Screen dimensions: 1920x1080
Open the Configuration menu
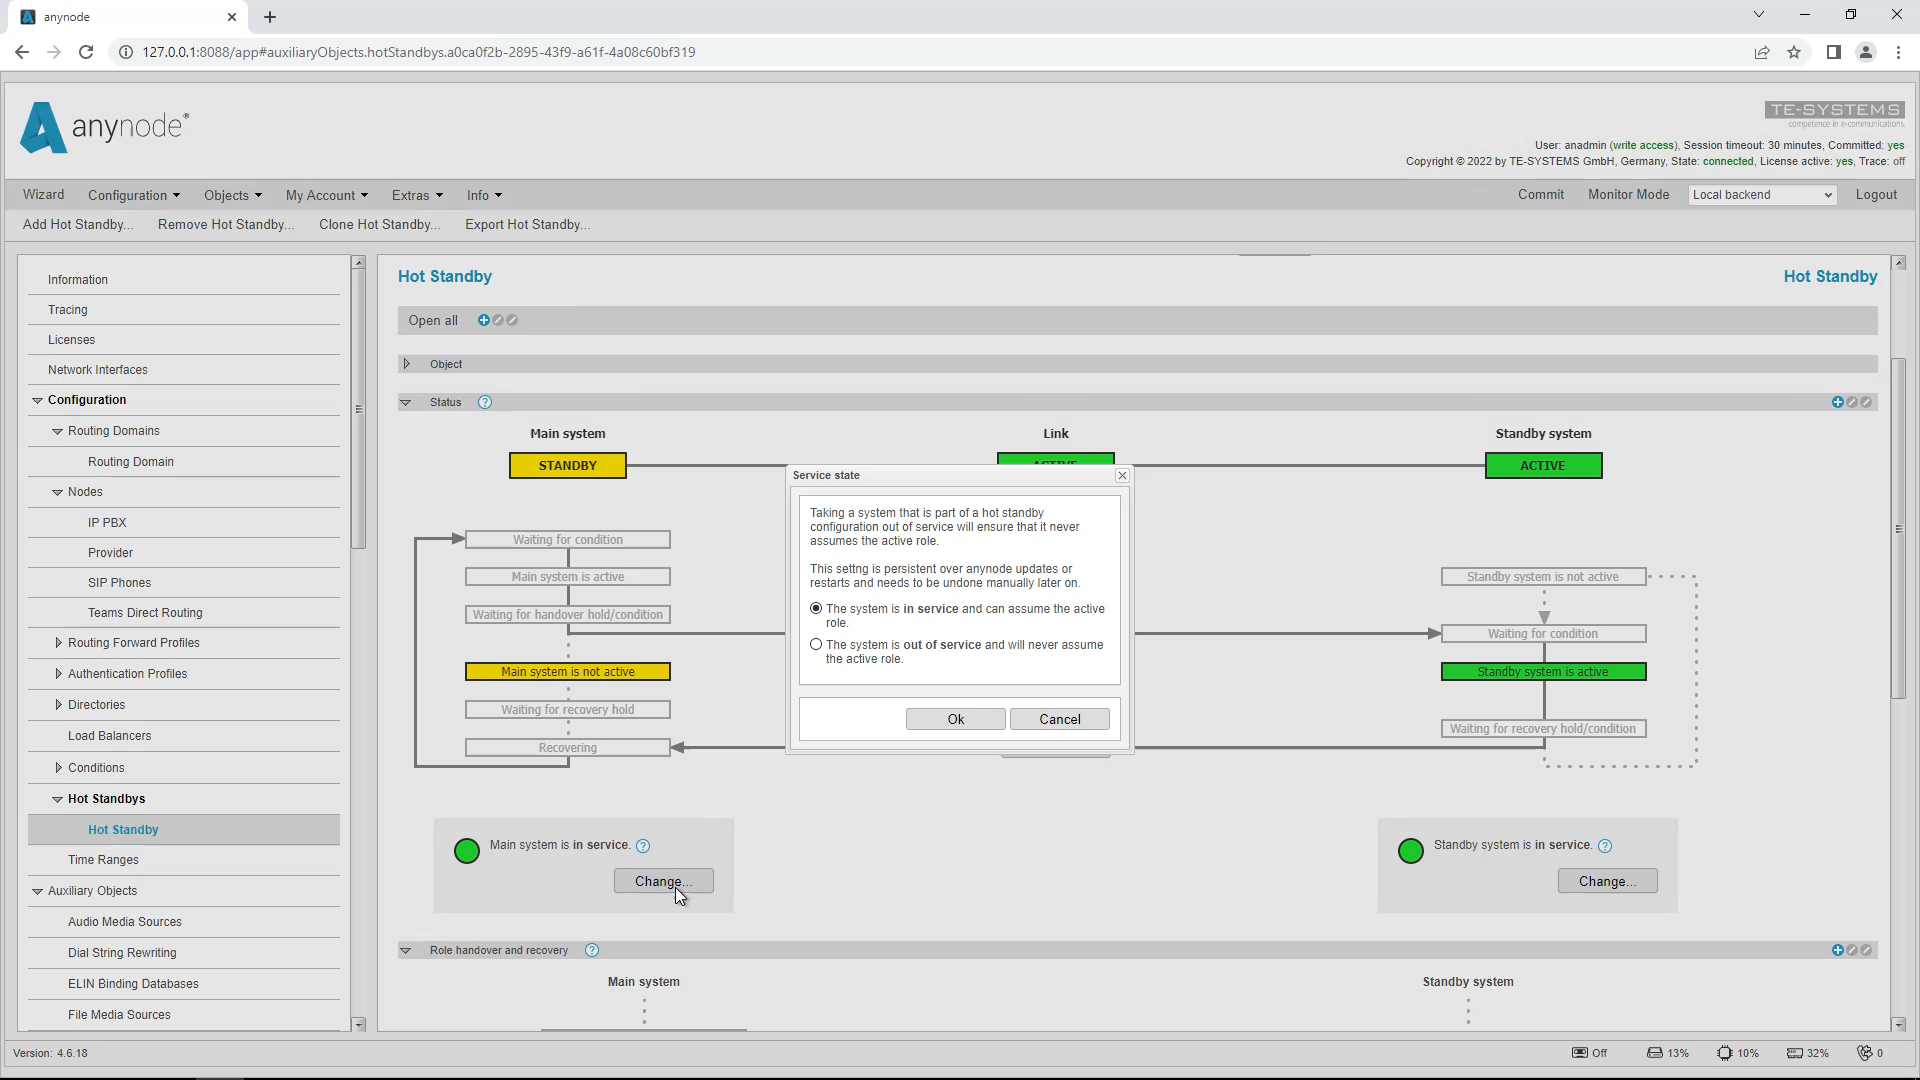[134, 195]
